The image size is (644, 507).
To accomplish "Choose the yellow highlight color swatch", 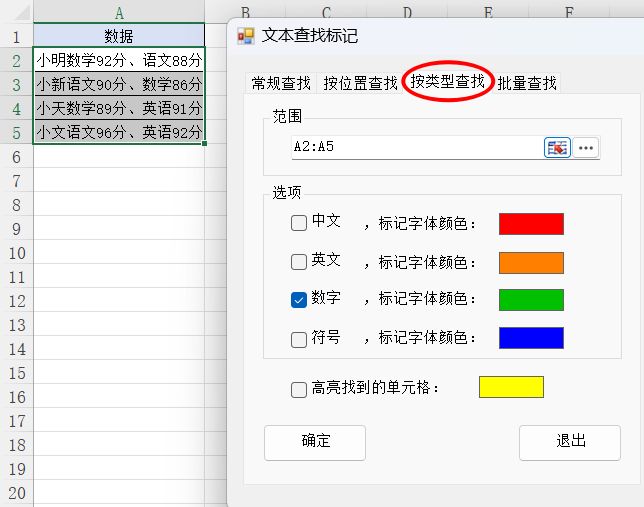I will click(x=511, y=387).
